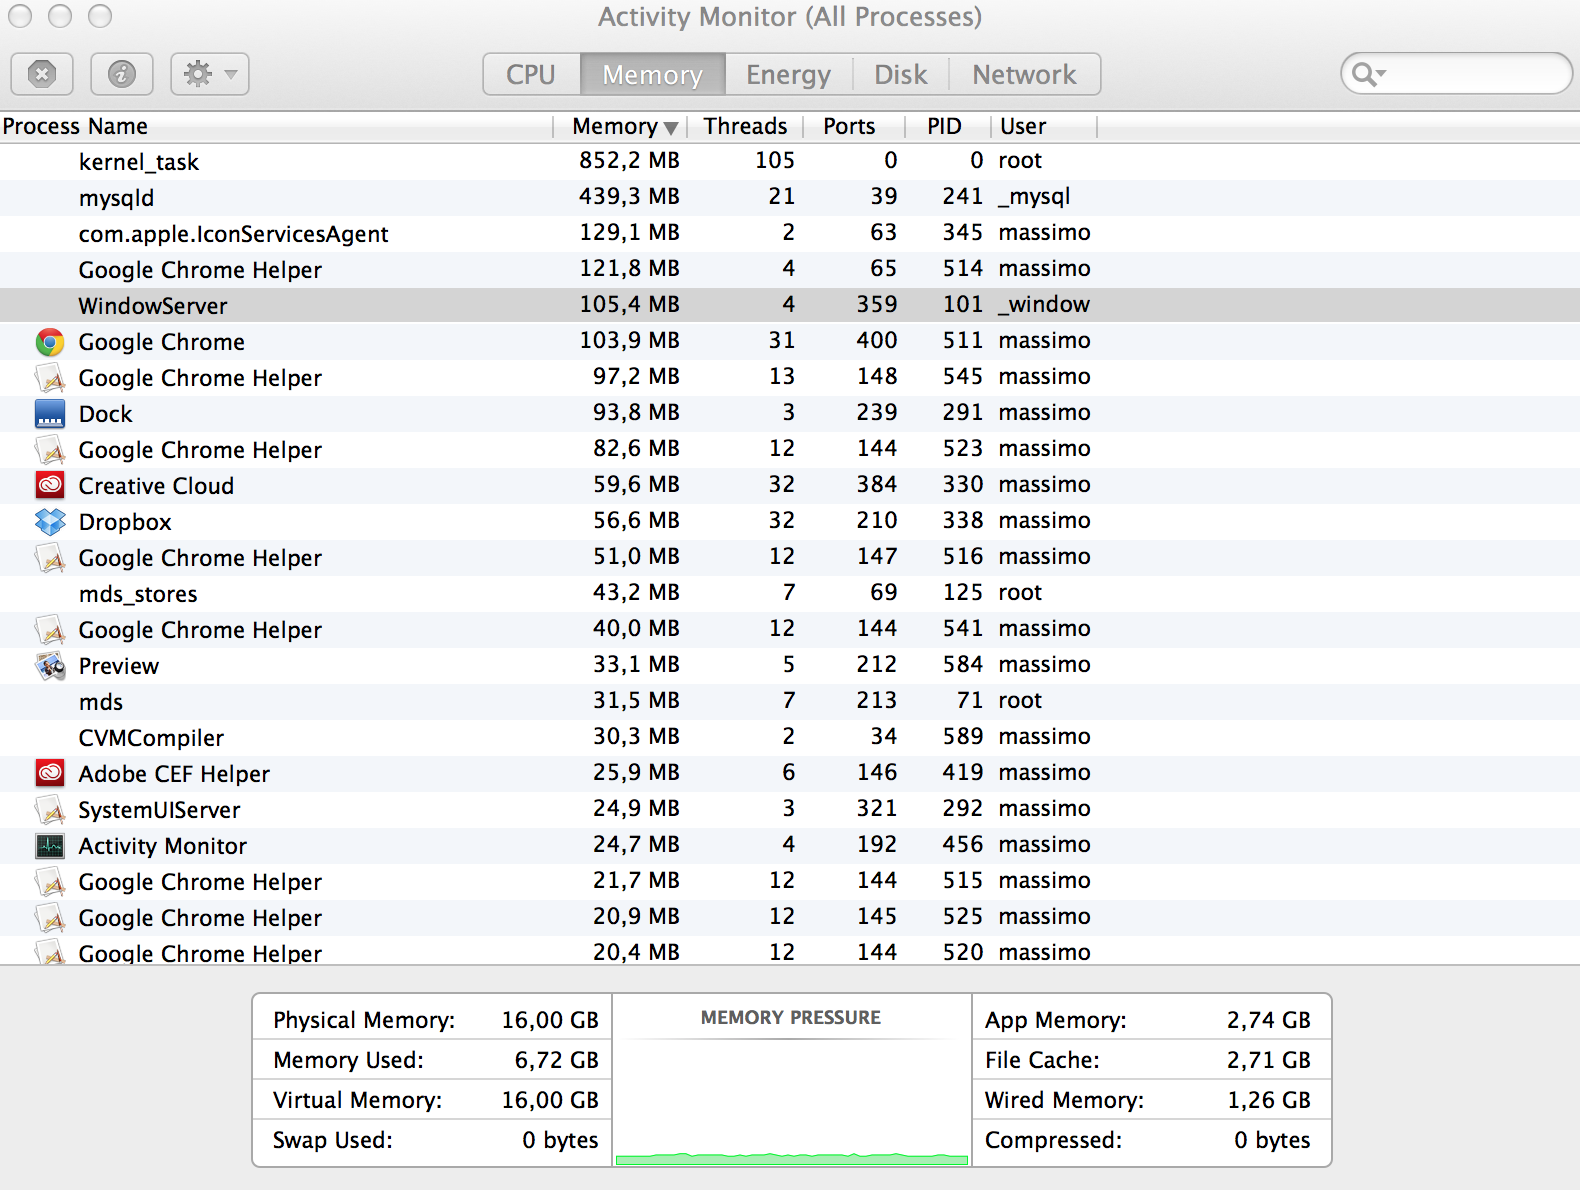Screen dimensions: 1580x1190
Task: Click the SystemUIServer process icon
Action: coord(50,810)
